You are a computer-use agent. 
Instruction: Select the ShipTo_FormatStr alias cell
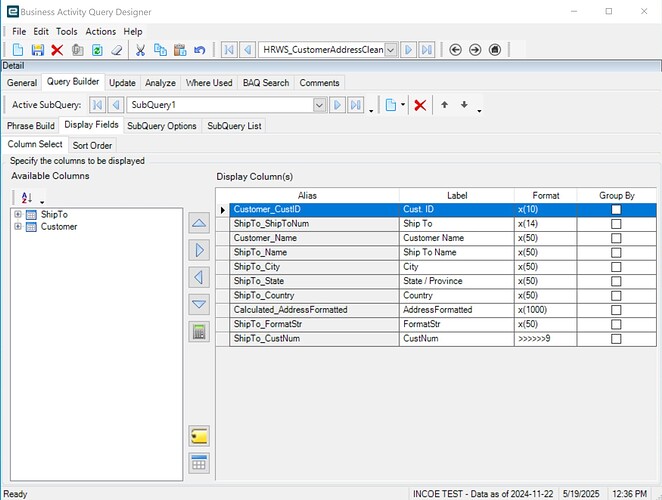pos(315,324)
